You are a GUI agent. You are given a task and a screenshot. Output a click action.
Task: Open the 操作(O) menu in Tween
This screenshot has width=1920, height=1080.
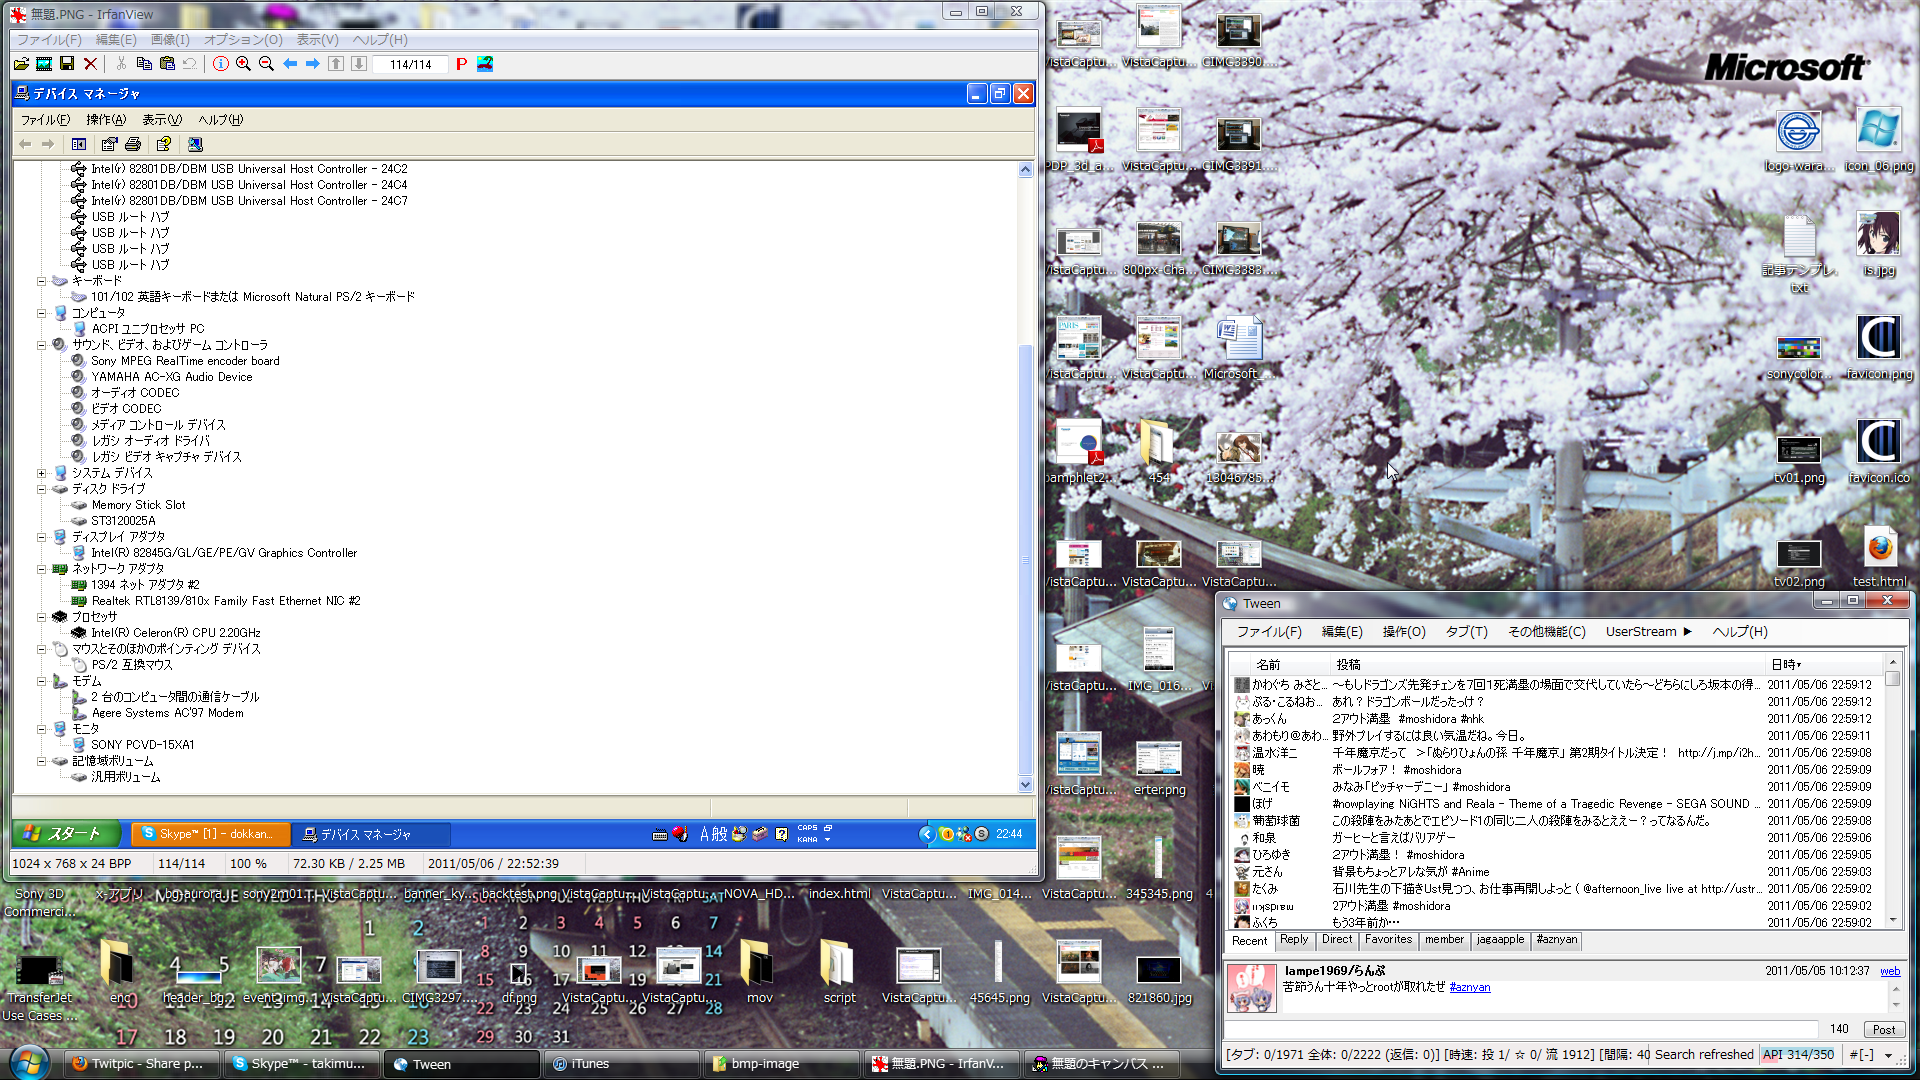click(1404, 632)
